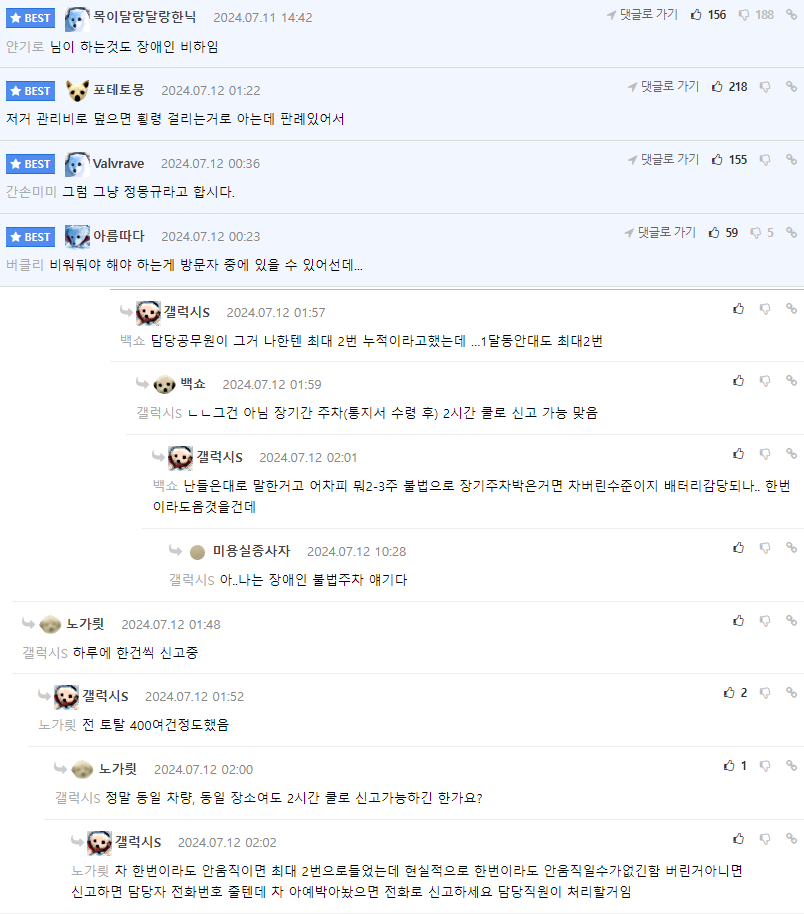Jump to Valvrave's comment with 댓글로 가기
This screenshot has width=804, height=914.
tap(663, 160)
